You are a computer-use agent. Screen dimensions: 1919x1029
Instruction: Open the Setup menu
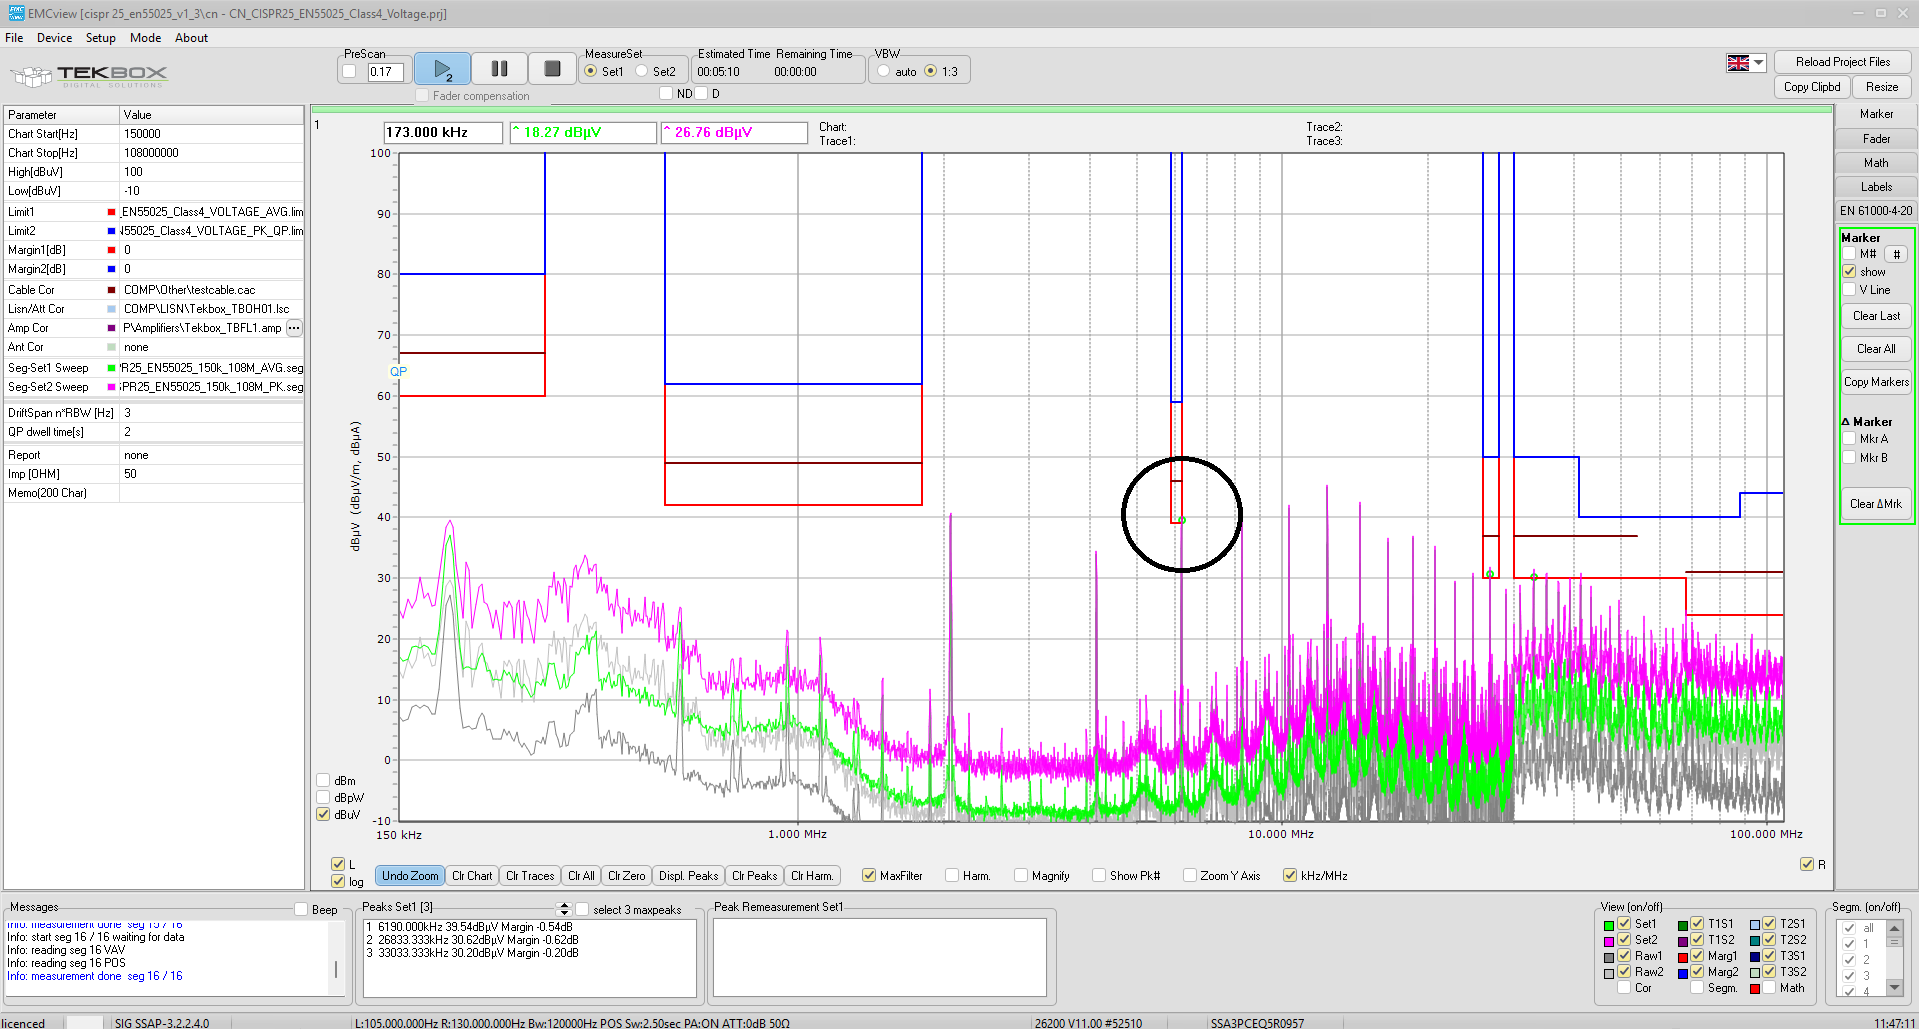pyautogui.click(x=100, y=38)
